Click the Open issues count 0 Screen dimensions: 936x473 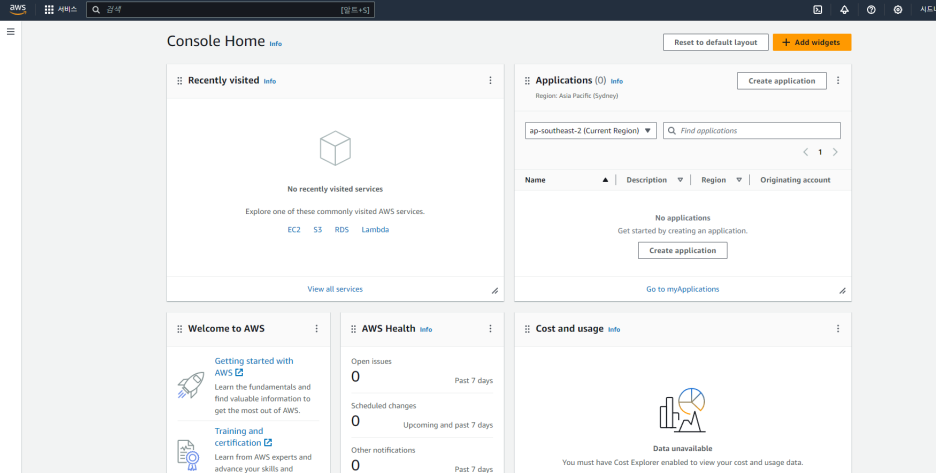coord(355,377)
